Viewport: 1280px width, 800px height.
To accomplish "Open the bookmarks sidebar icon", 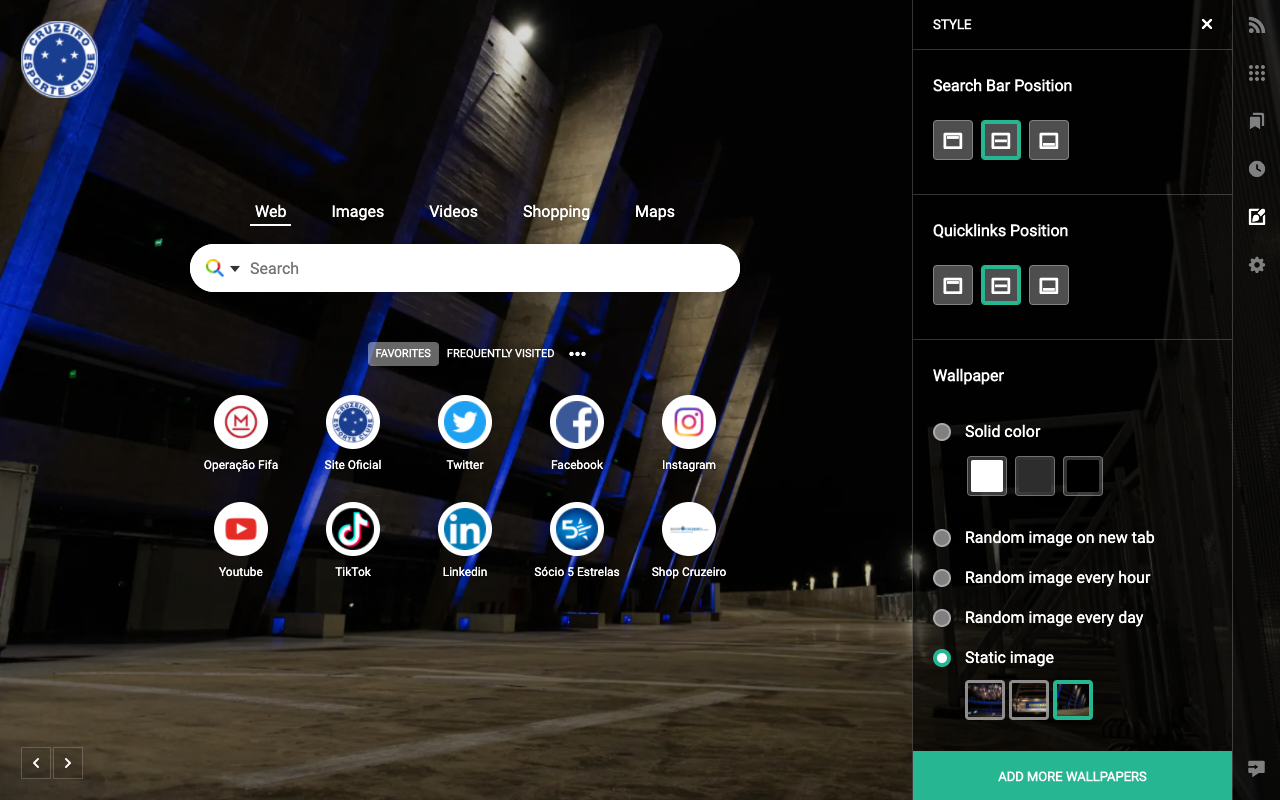I will [x=1257, y=121].
